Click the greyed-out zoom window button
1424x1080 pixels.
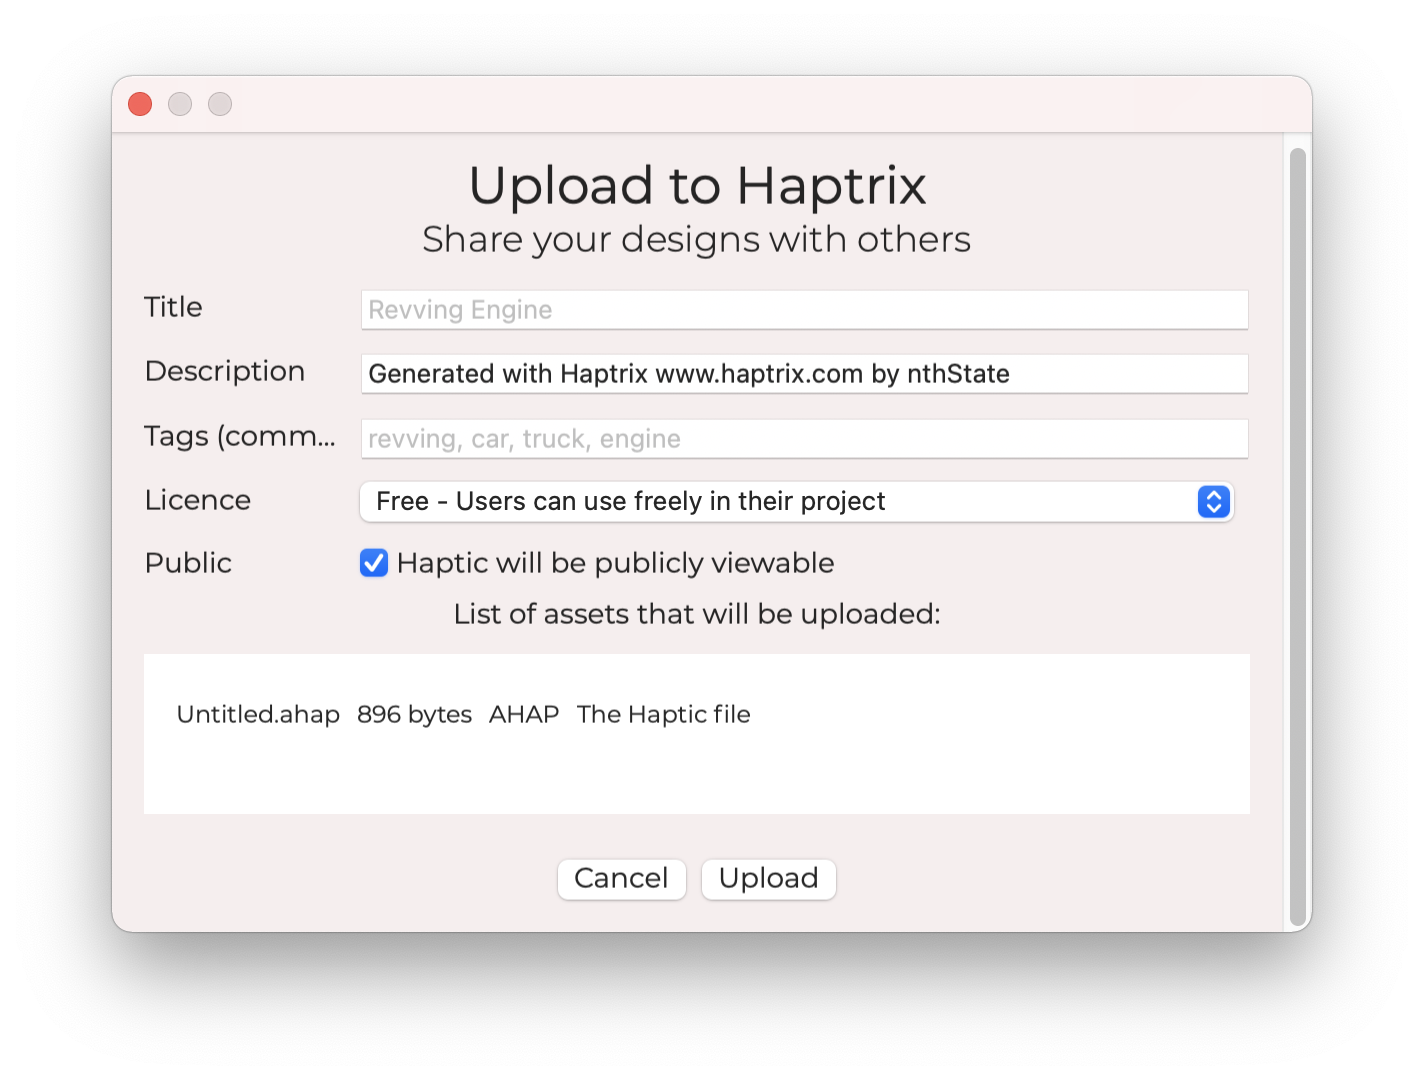click(220, 104)
